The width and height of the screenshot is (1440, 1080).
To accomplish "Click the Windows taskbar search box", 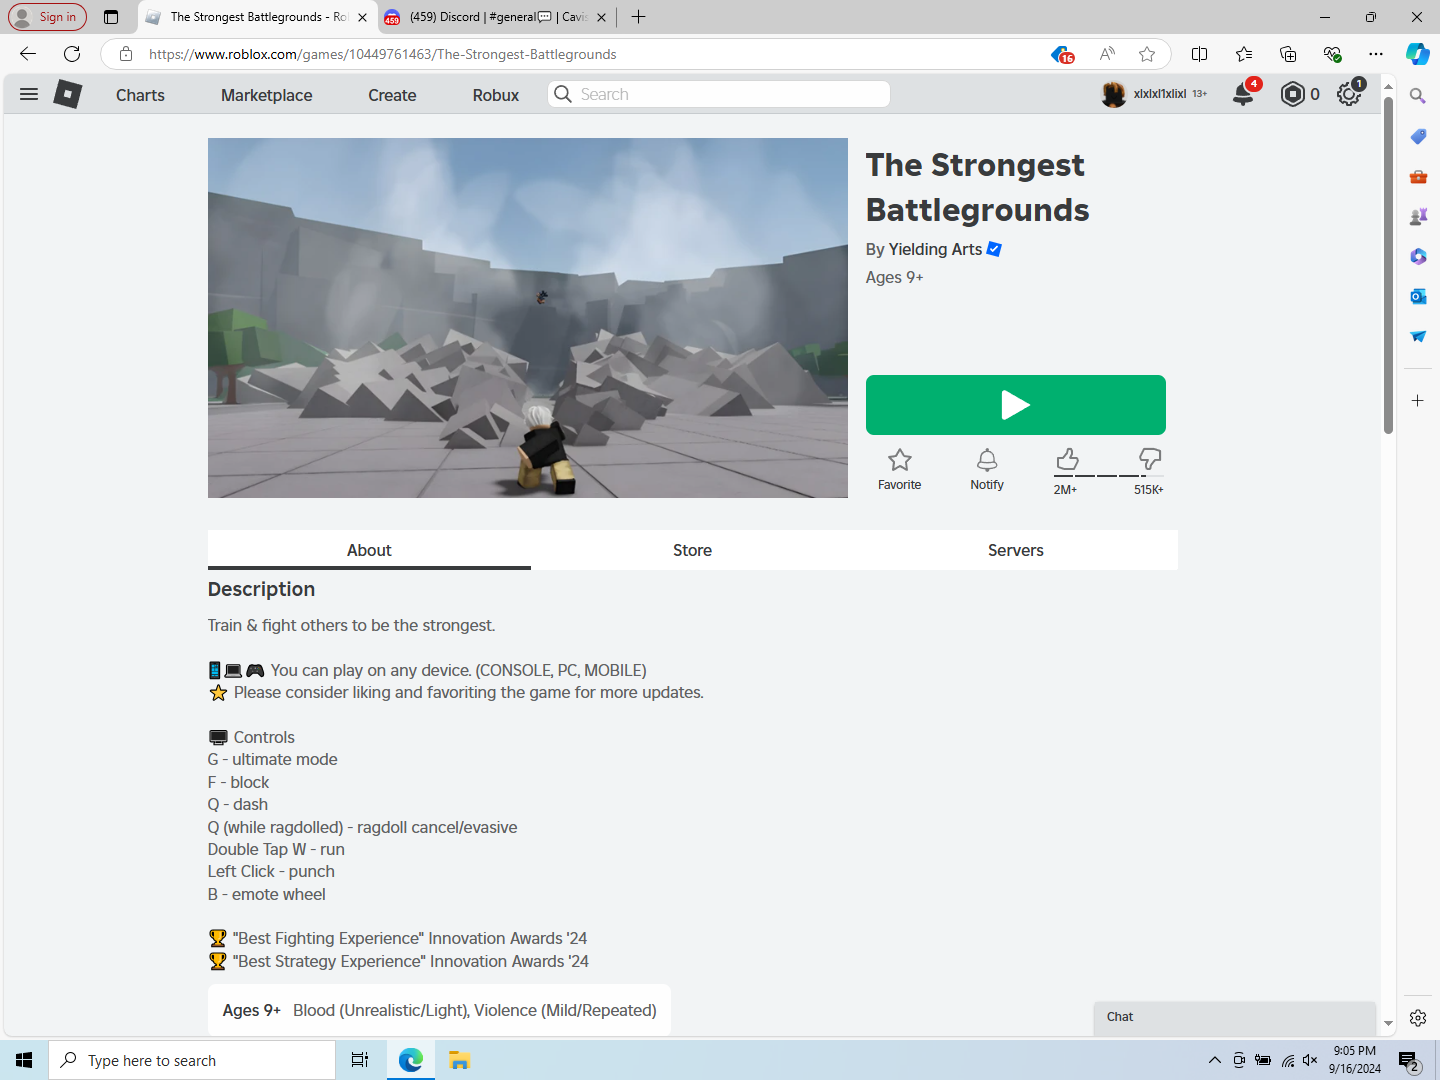I will point(192,1060).
